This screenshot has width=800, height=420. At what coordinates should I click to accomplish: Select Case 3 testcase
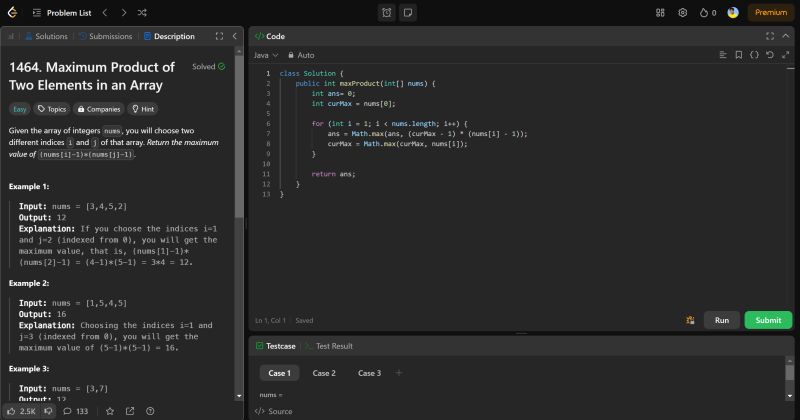(369, 373)
